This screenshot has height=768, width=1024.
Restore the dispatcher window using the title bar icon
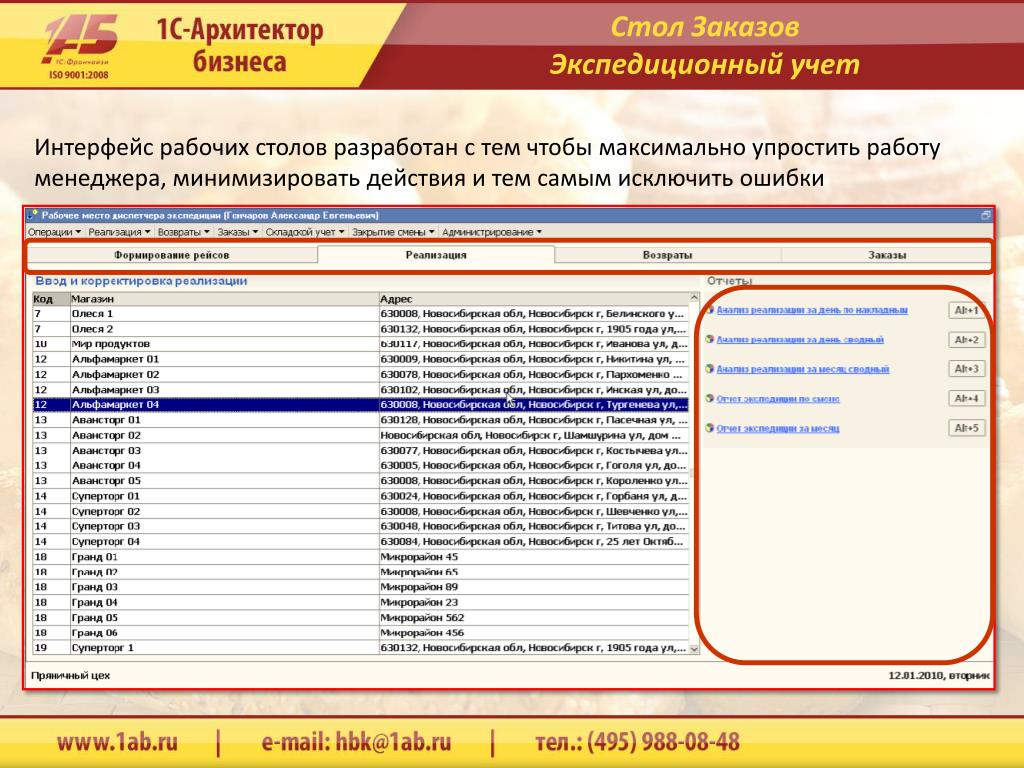(x=985, y=215)
